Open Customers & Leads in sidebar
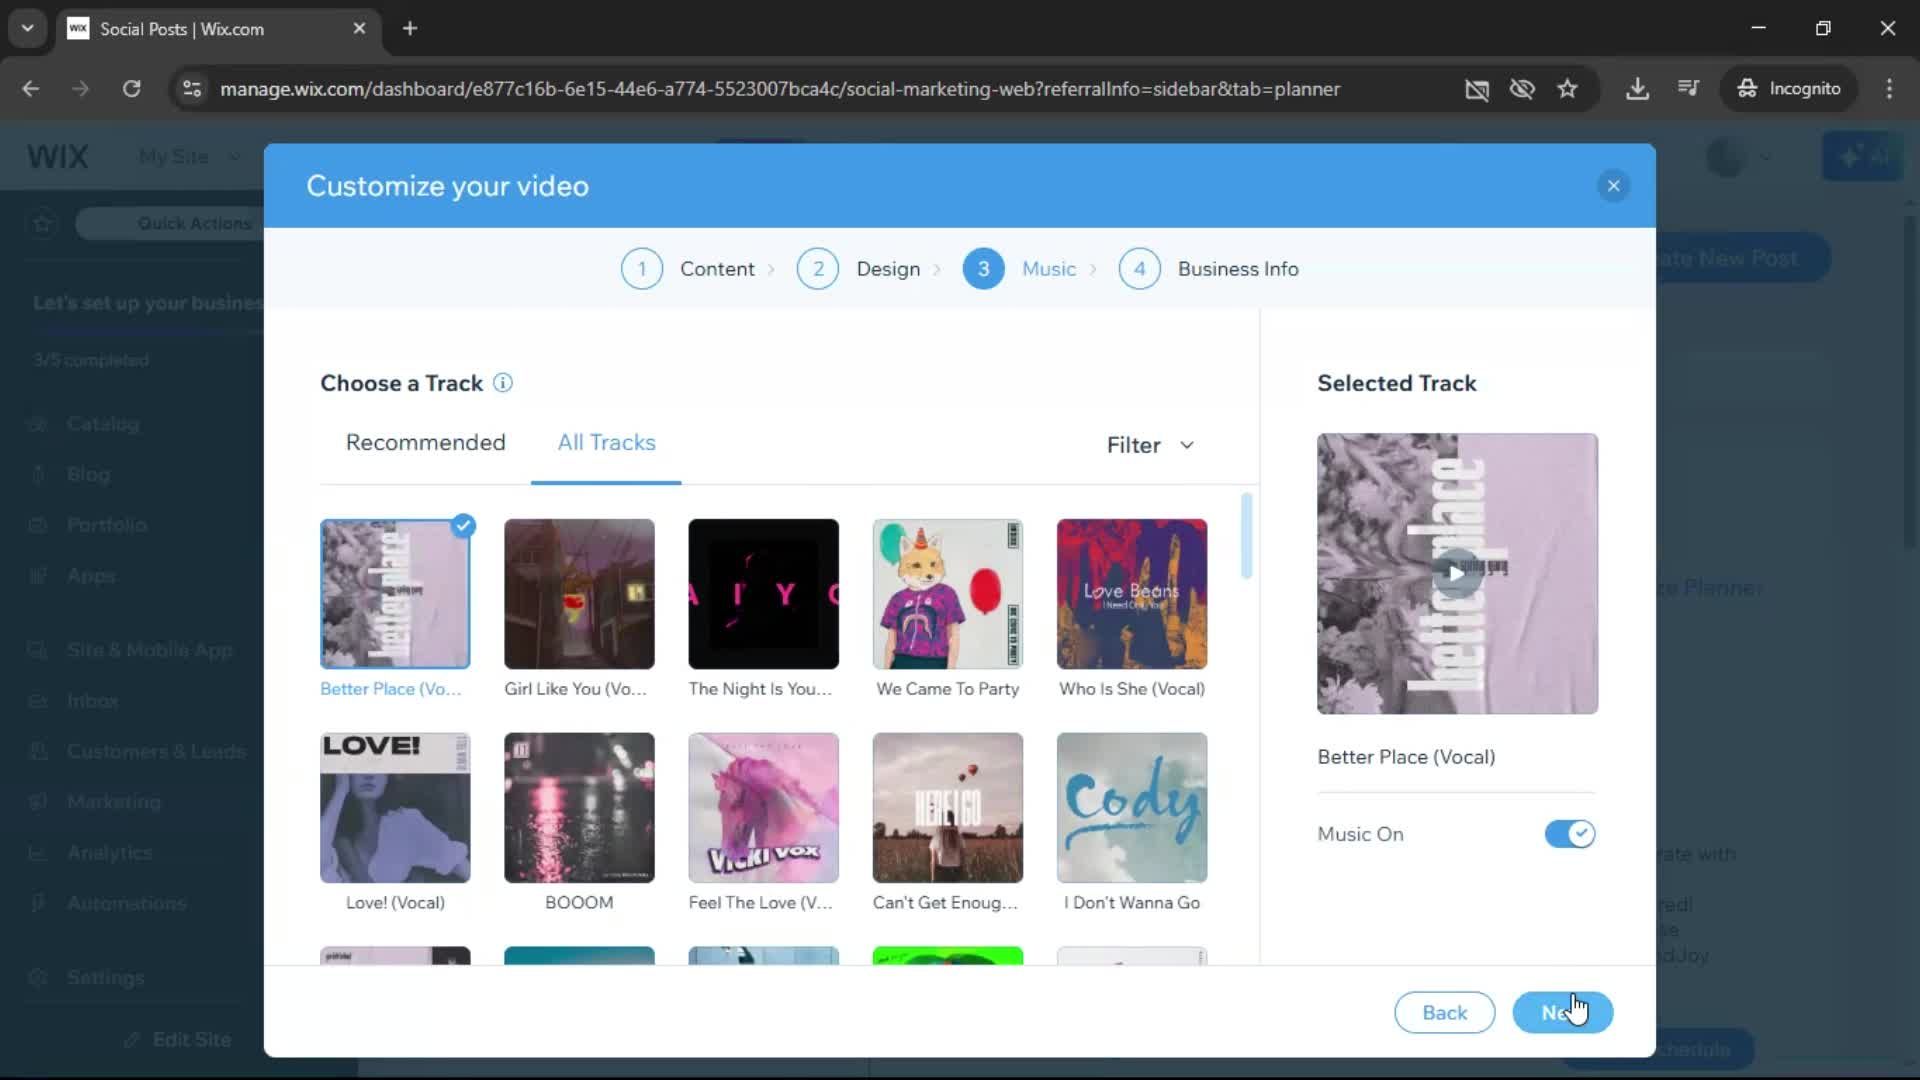 (x=156, y=751)
